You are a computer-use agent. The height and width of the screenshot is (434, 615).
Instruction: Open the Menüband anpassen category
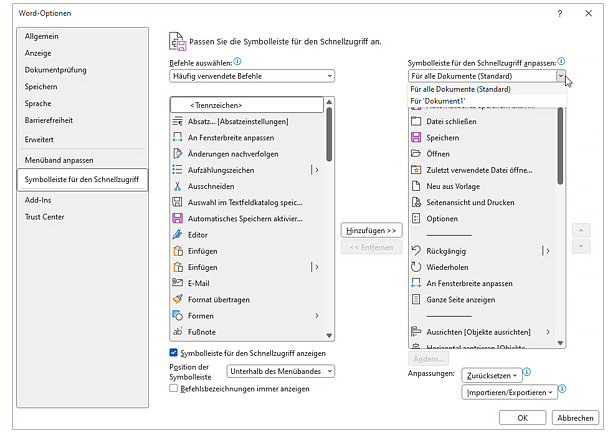pyautogui.click(x=59, y=160)
